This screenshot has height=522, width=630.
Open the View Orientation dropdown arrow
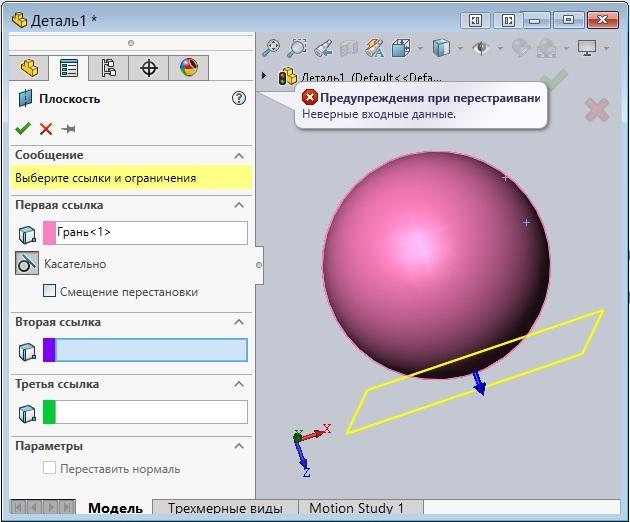pos(420,49)
